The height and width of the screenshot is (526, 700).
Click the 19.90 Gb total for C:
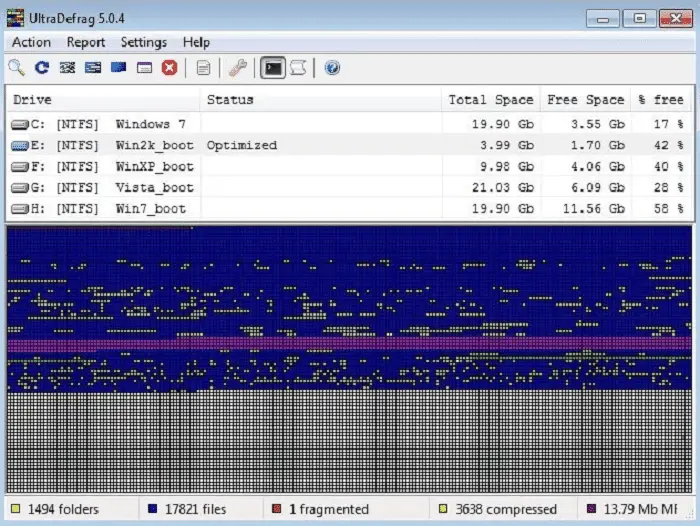coord(503,124)
